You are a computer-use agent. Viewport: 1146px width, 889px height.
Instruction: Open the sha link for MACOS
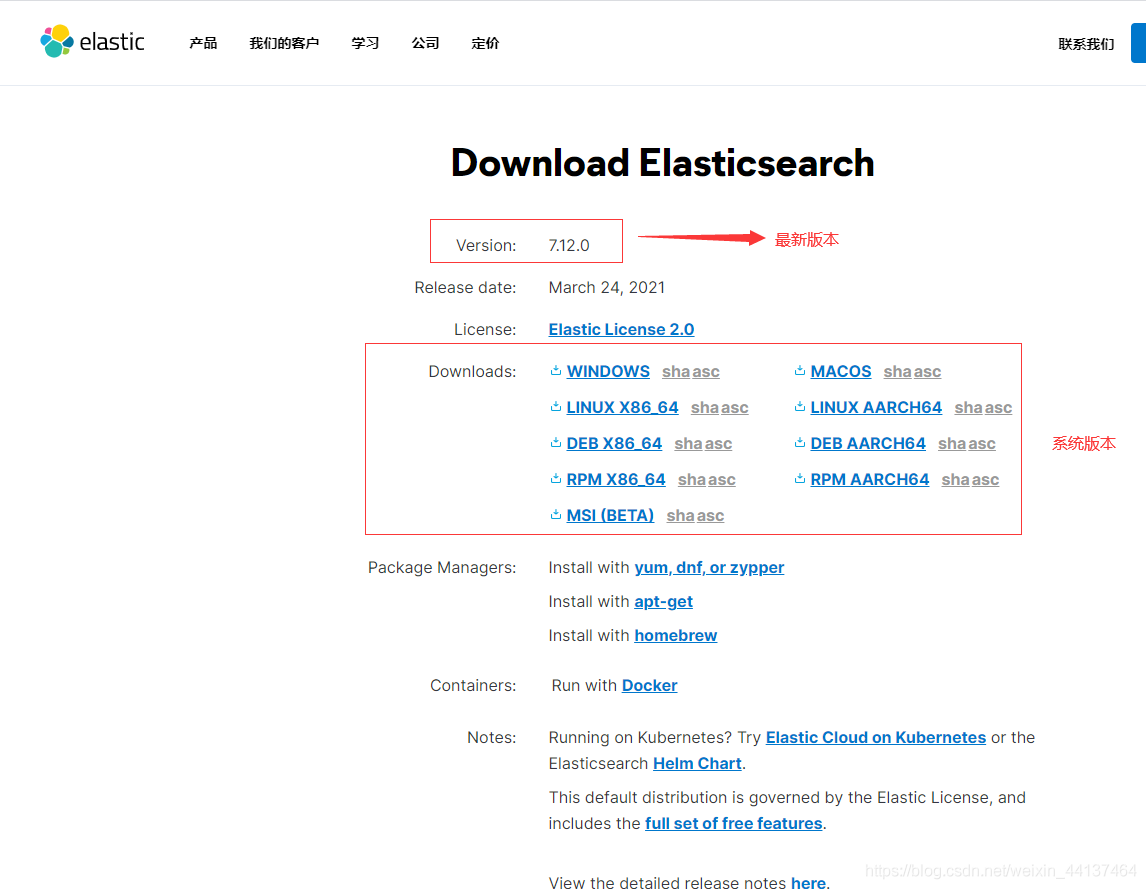[x=898, y=371]
